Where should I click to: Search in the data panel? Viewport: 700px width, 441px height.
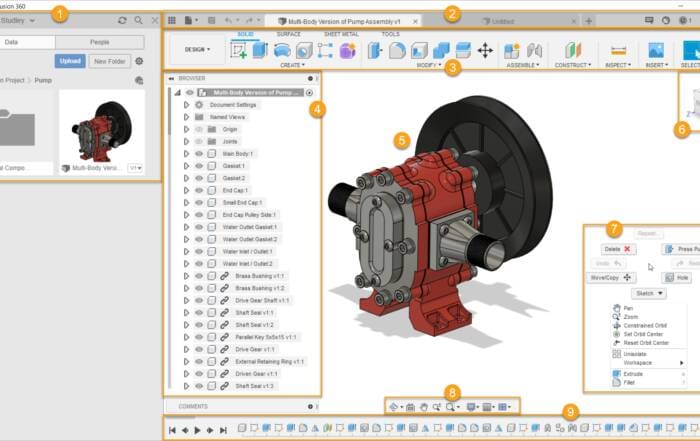(138, 21)
